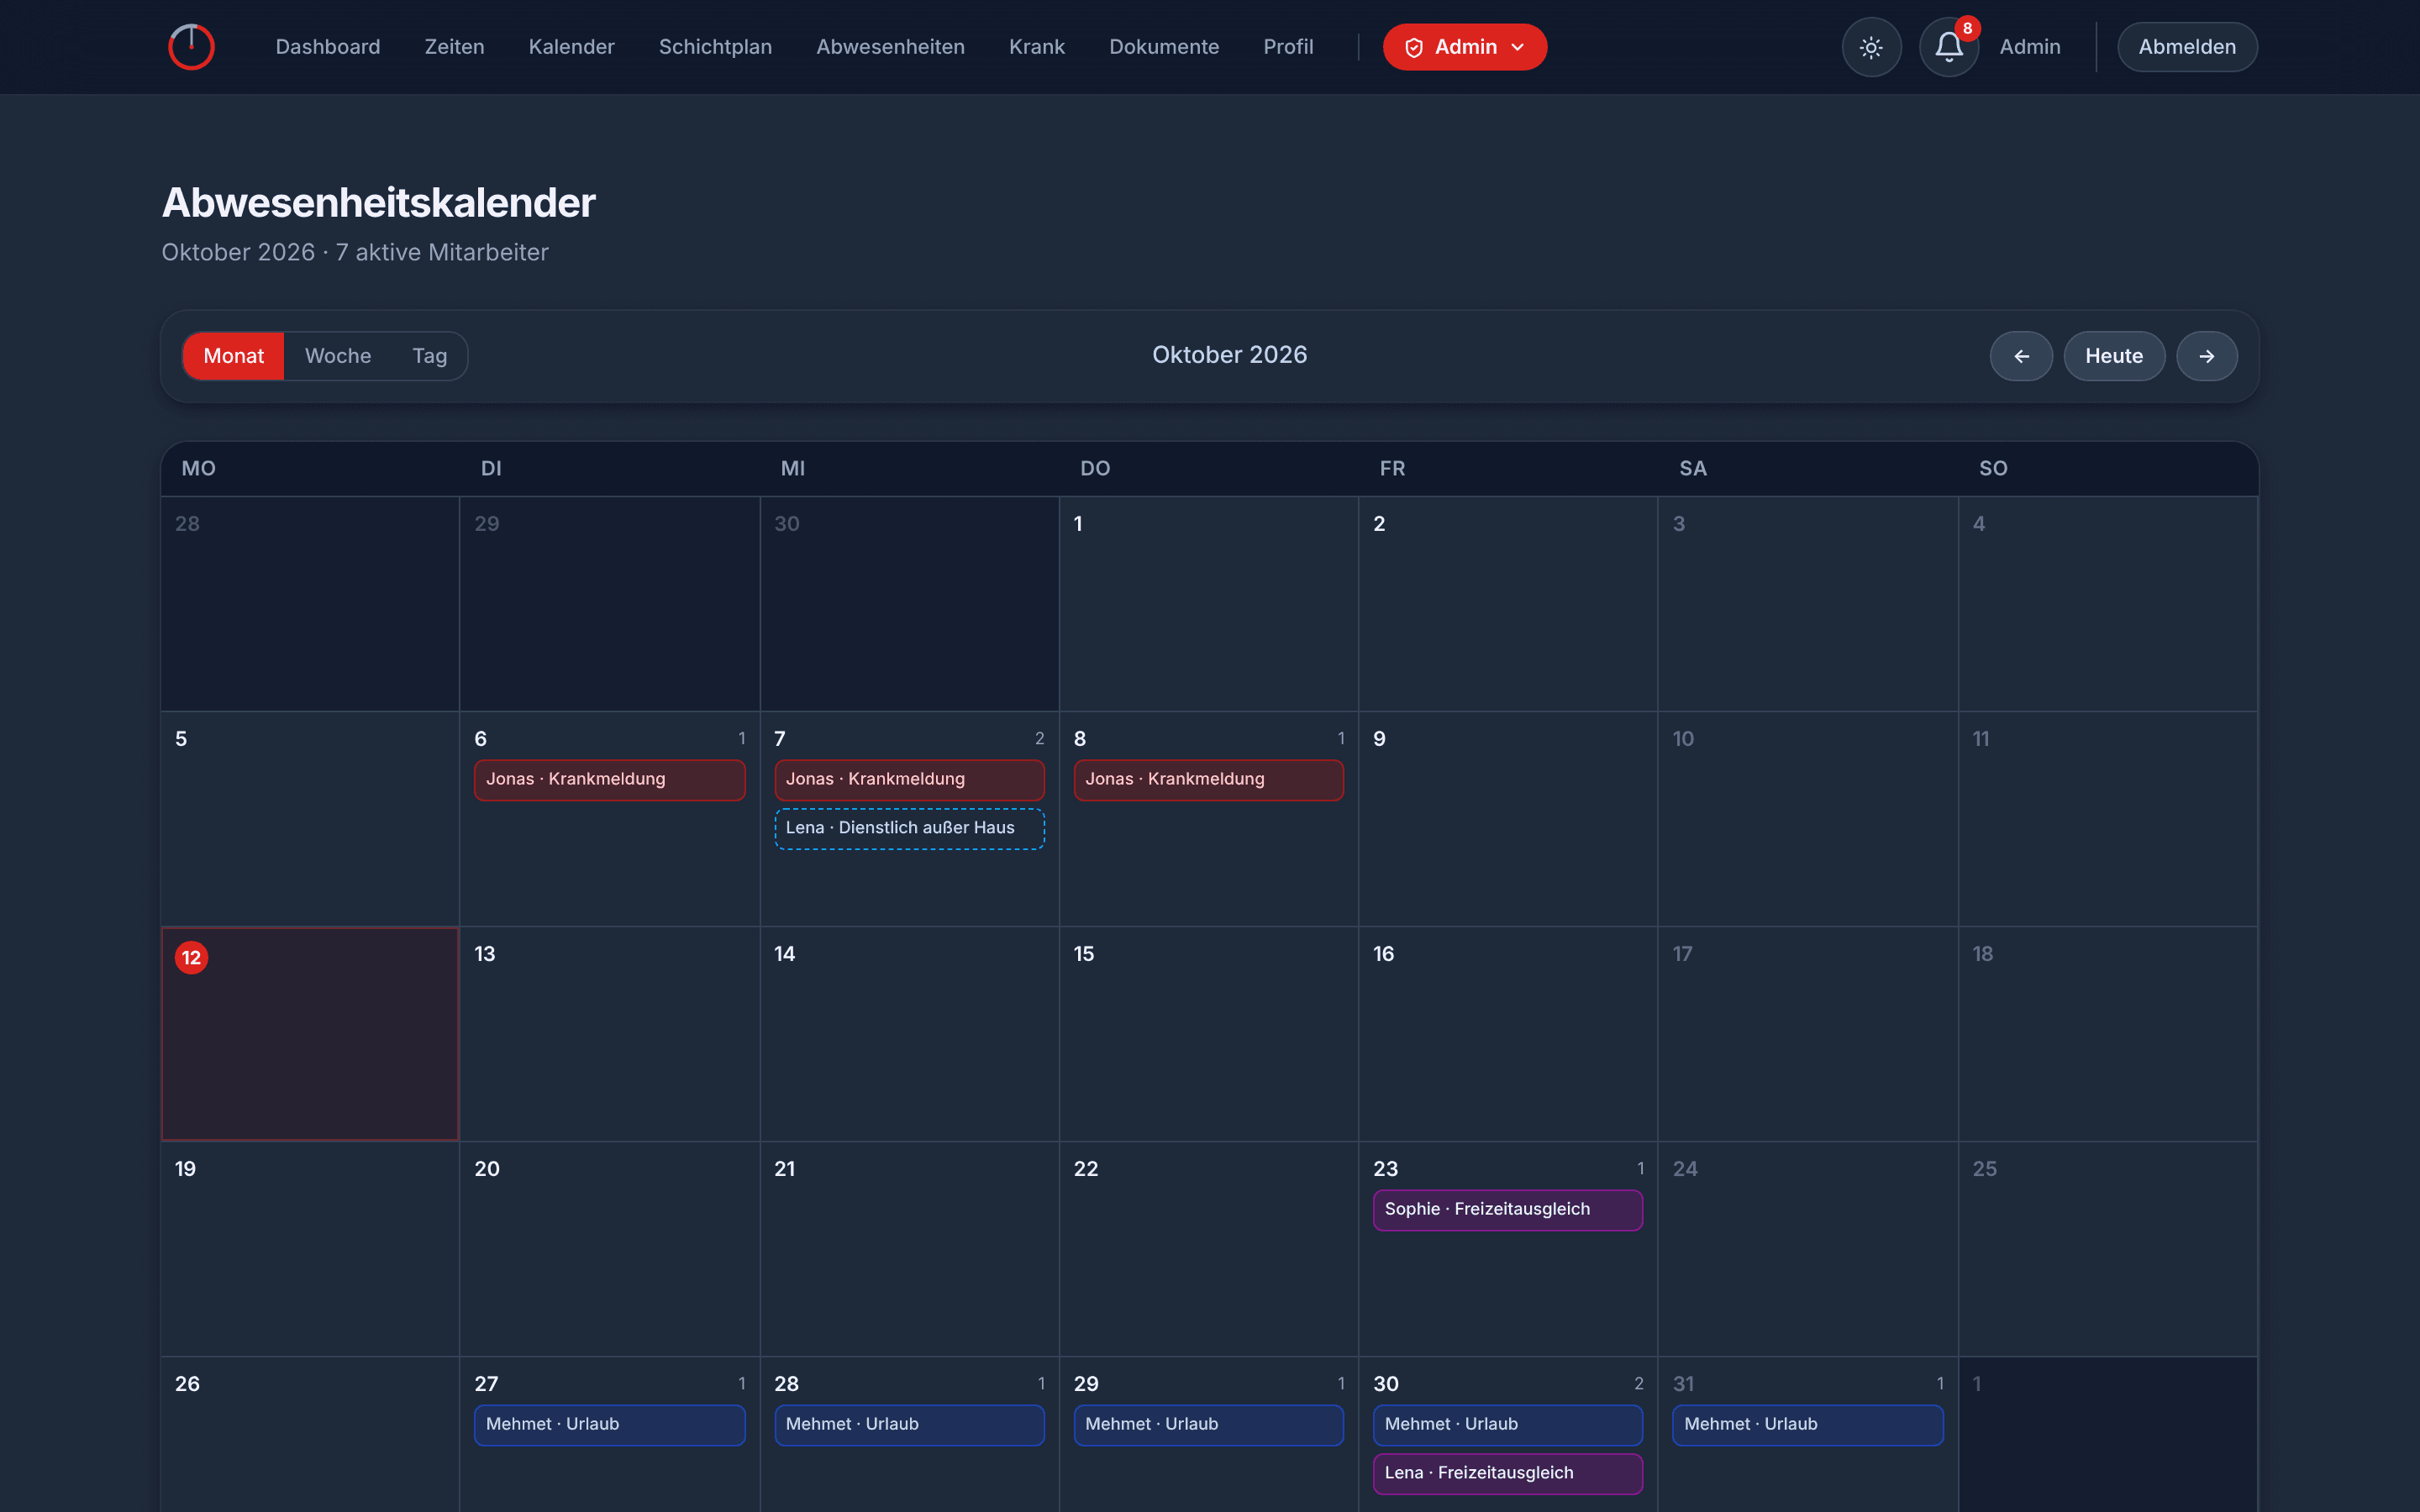Image resolution: width=2420 pixels, height=1512 pixels.
Task: Open Lena Freizeitausgleich on the 30th
Action: tap(1507, 1474)
